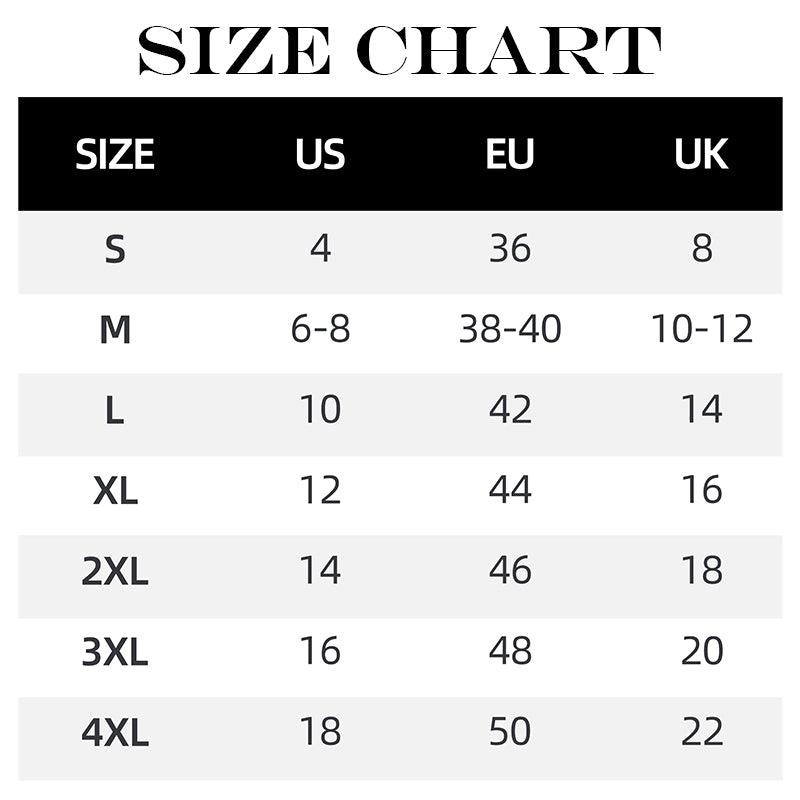
Task: Select the M size row label
Action: coord(115,329)
